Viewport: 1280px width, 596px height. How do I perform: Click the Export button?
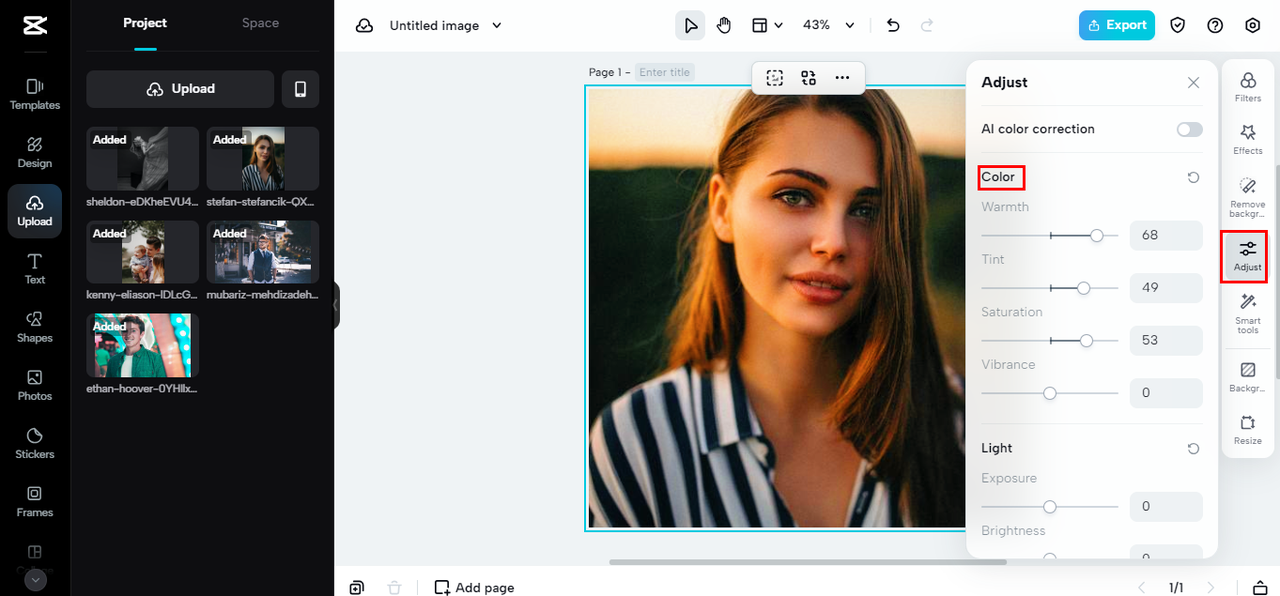click(1117, 25)
